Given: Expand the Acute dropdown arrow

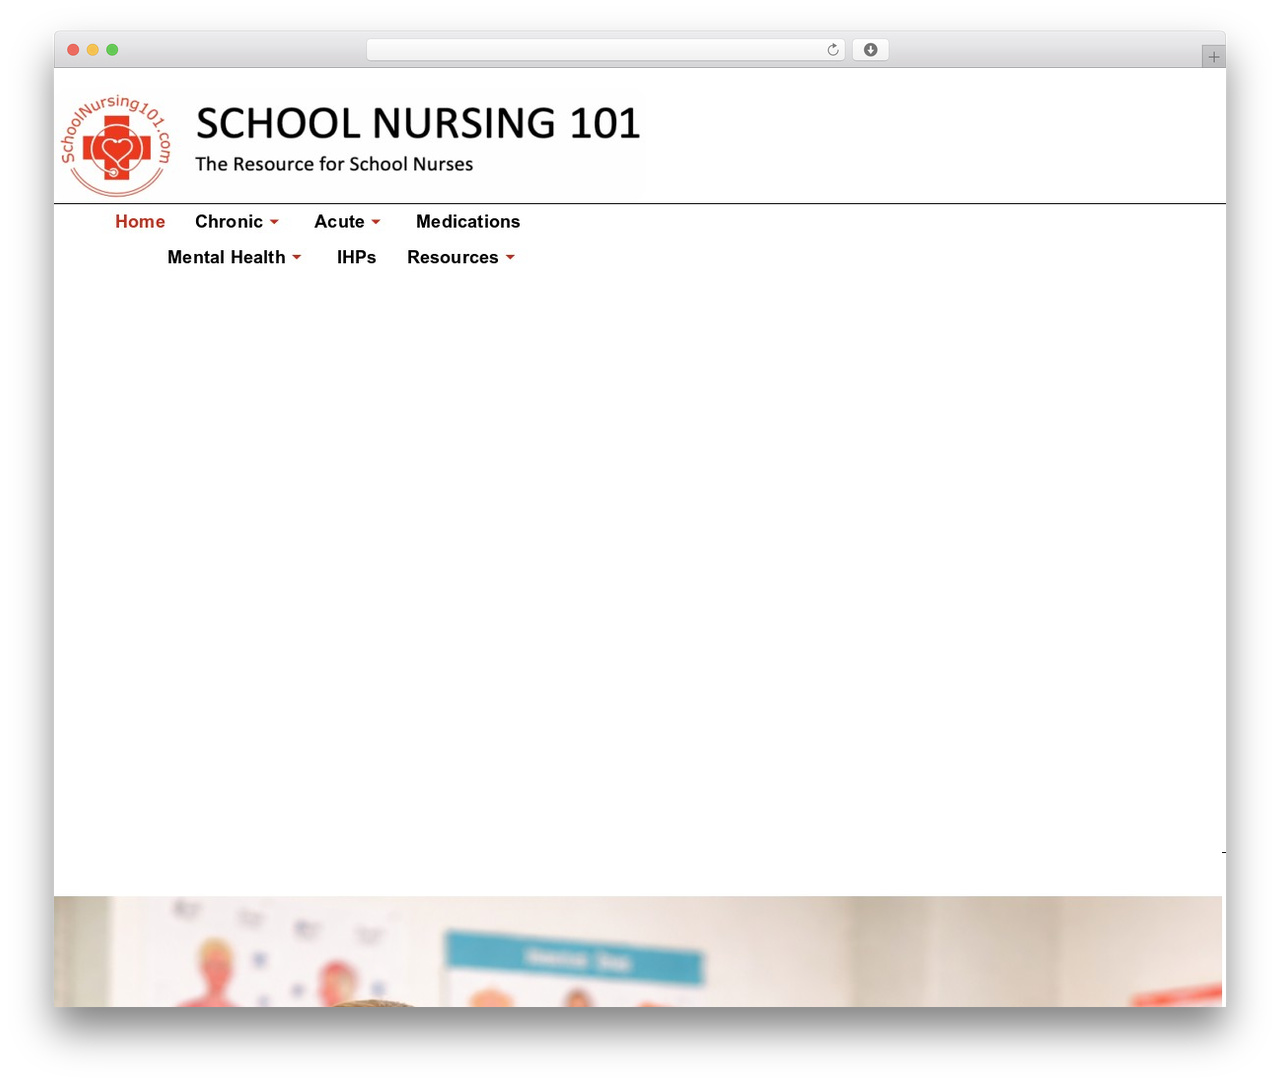Looking at the screenshot, I should [376, 222].
